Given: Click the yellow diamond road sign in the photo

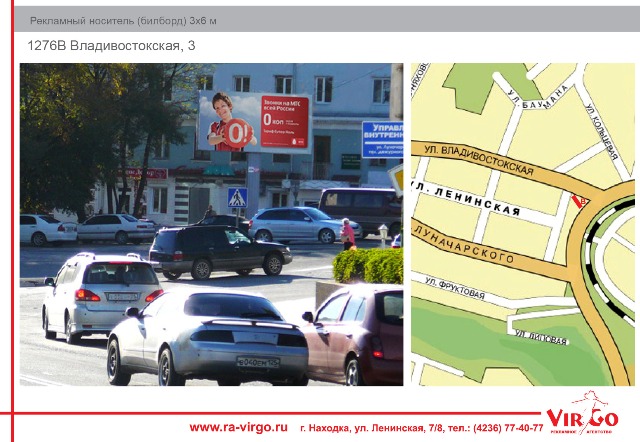Looking at the screenshot, I should tap(397, 174).
